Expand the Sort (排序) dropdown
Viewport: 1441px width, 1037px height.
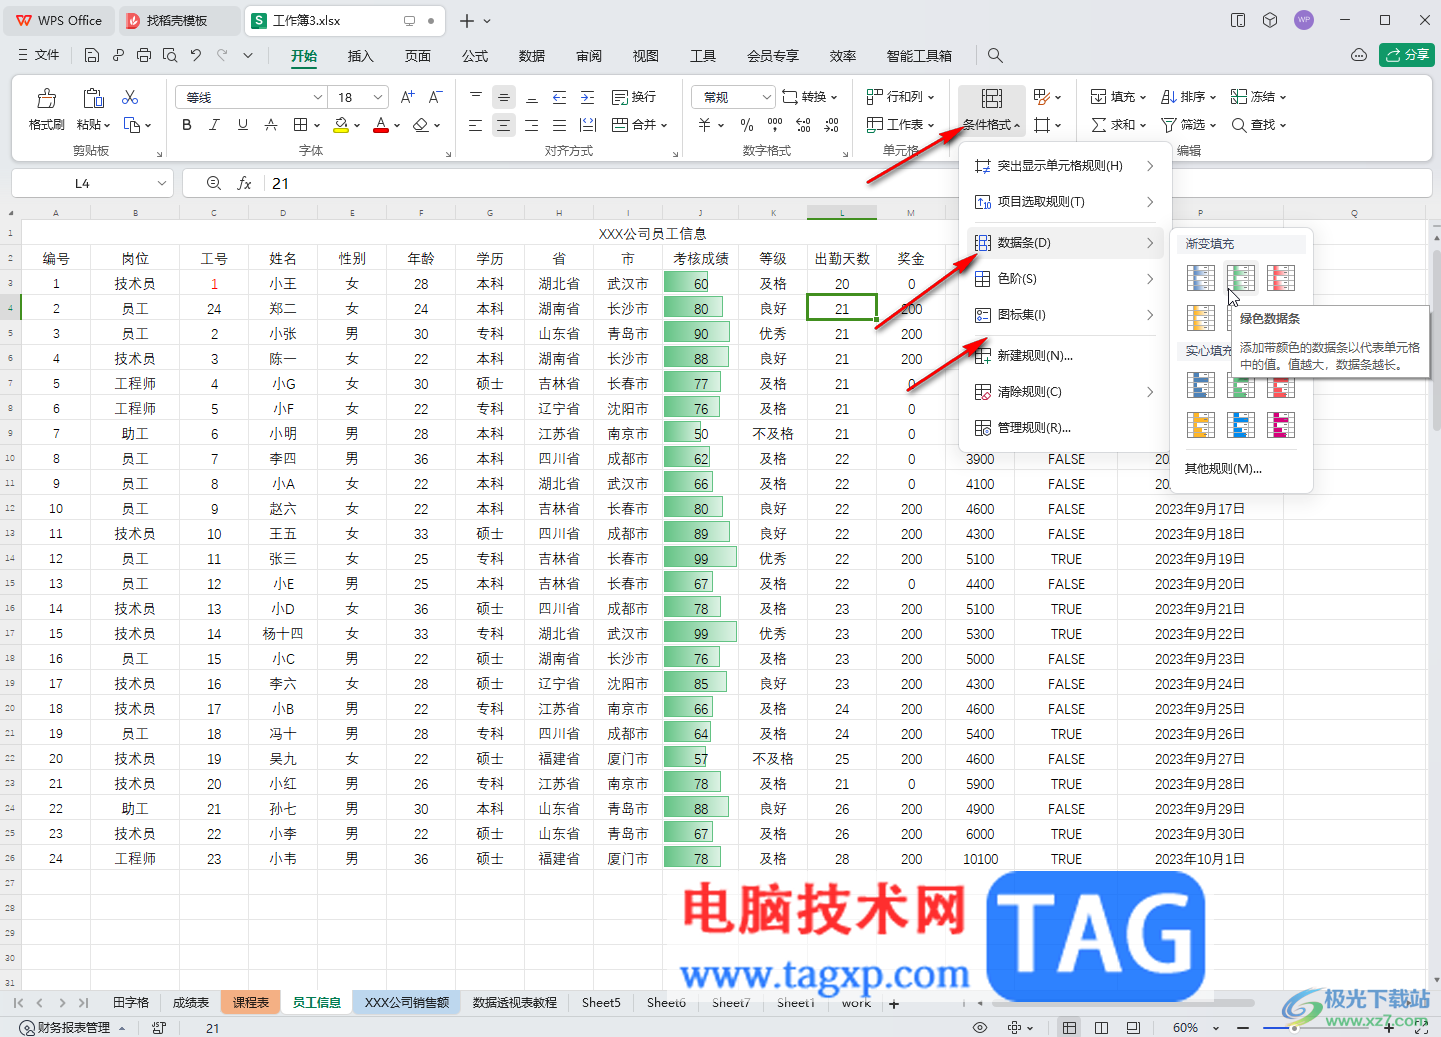click(1213, 97)
